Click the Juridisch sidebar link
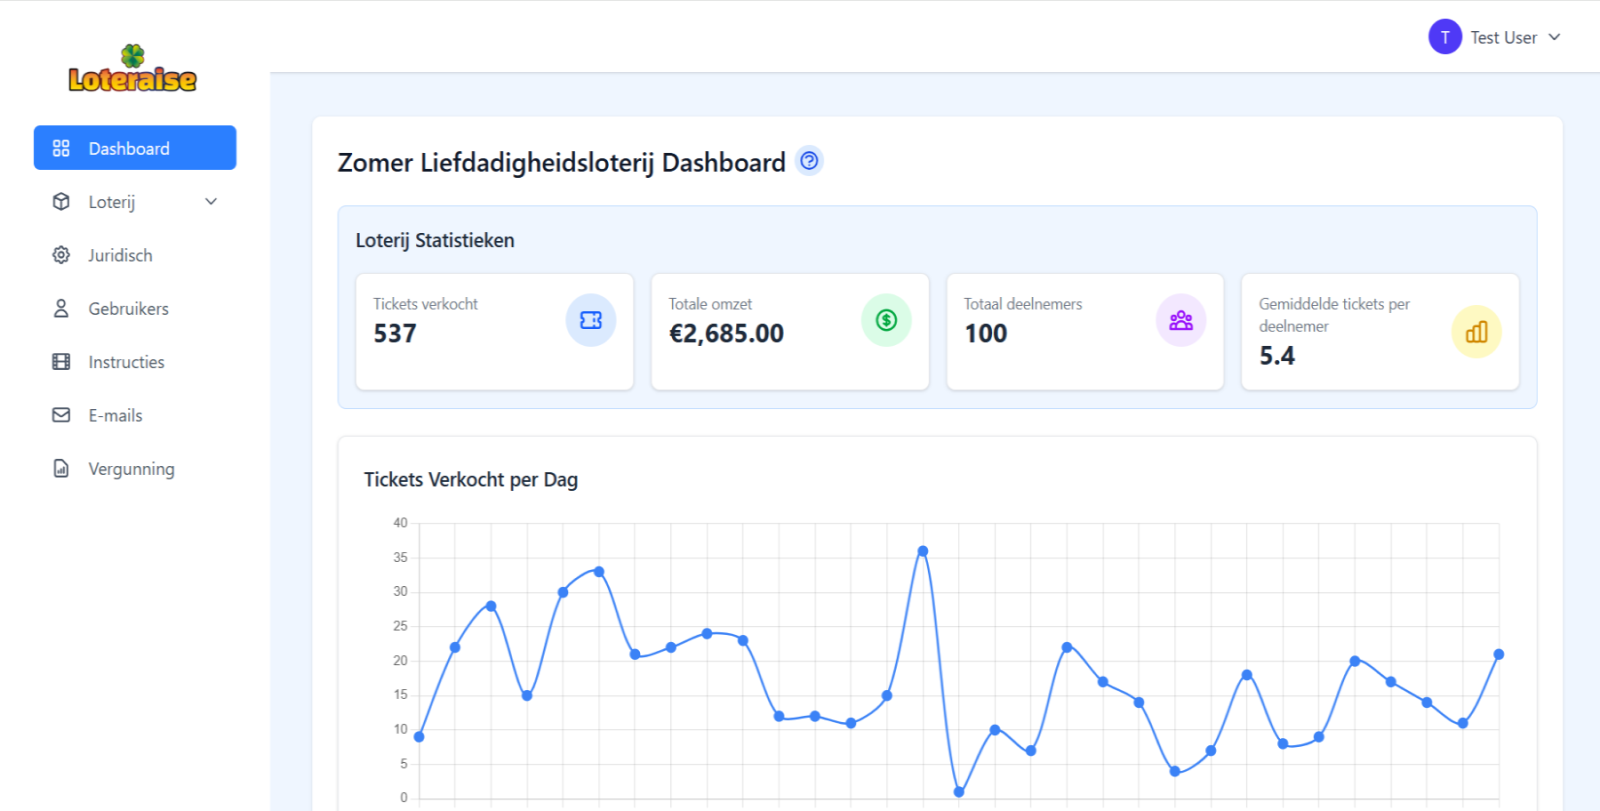 [120, 255]
